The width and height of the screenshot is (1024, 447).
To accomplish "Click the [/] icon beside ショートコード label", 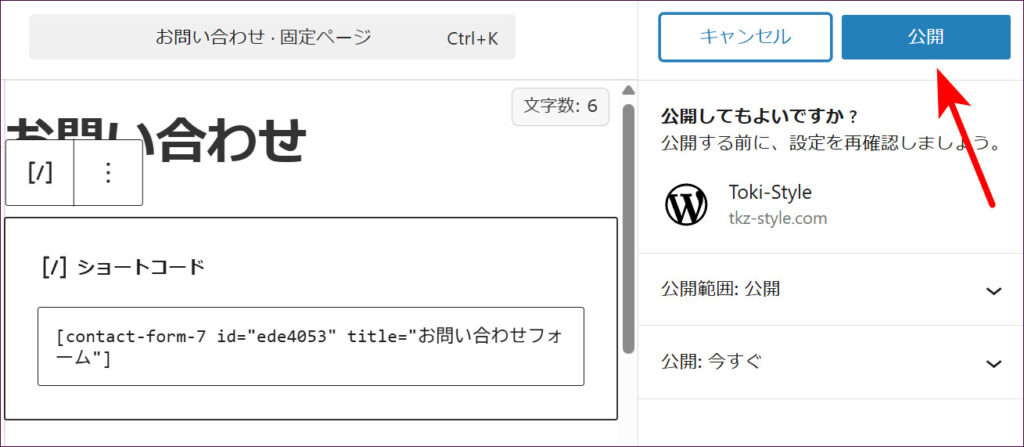I will 54,267.
